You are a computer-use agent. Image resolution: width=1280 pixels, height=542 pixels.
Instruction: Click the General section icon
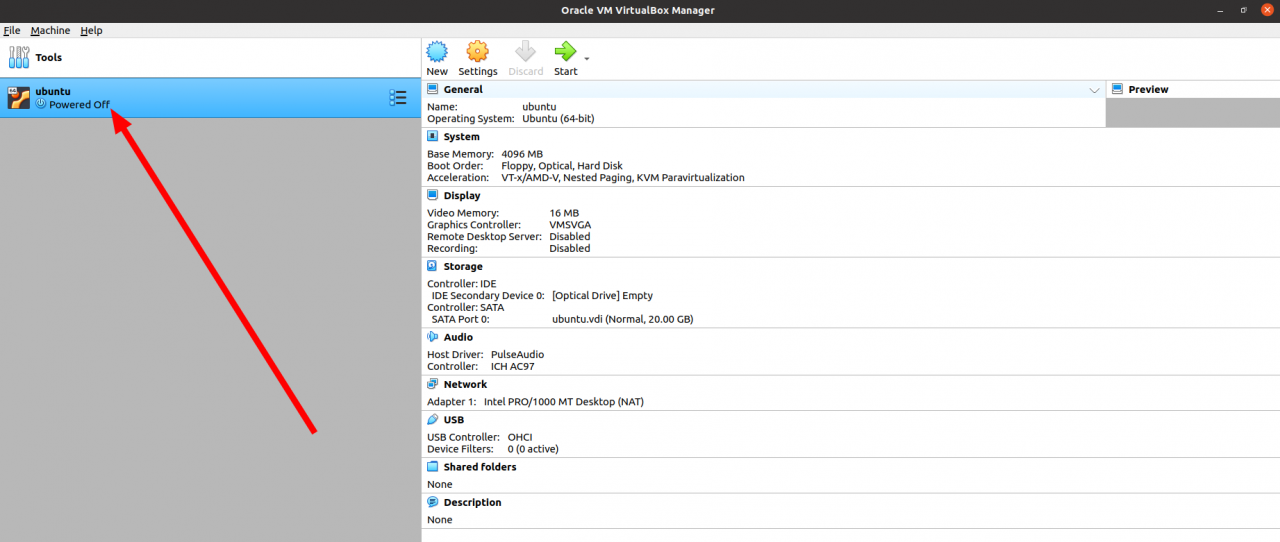(433, 89)
